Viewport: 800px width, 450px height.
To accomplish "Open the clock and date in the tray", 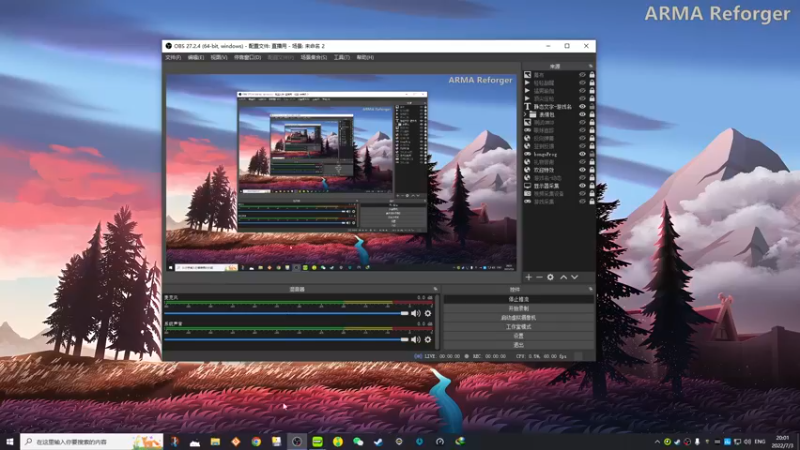I will pyautogui.click(x=782, y=441).
